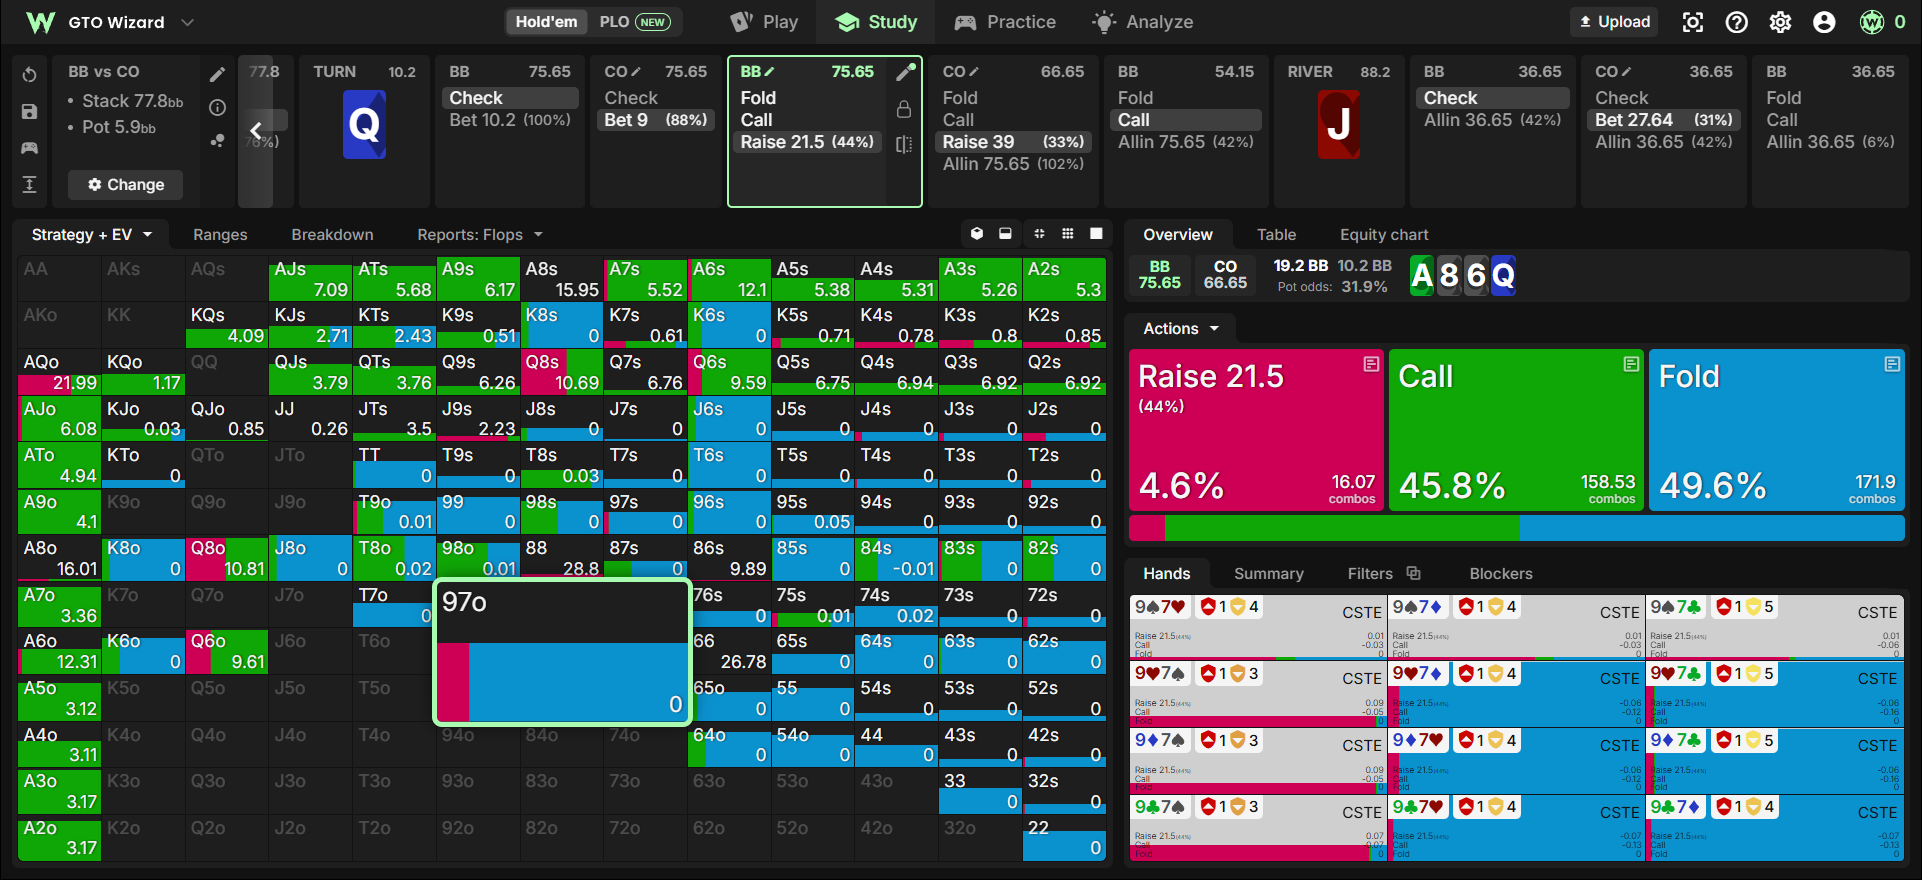1922x880 pixels.
Task: Toggle the lock icon in the active BB panel
Action: (904, 109)
